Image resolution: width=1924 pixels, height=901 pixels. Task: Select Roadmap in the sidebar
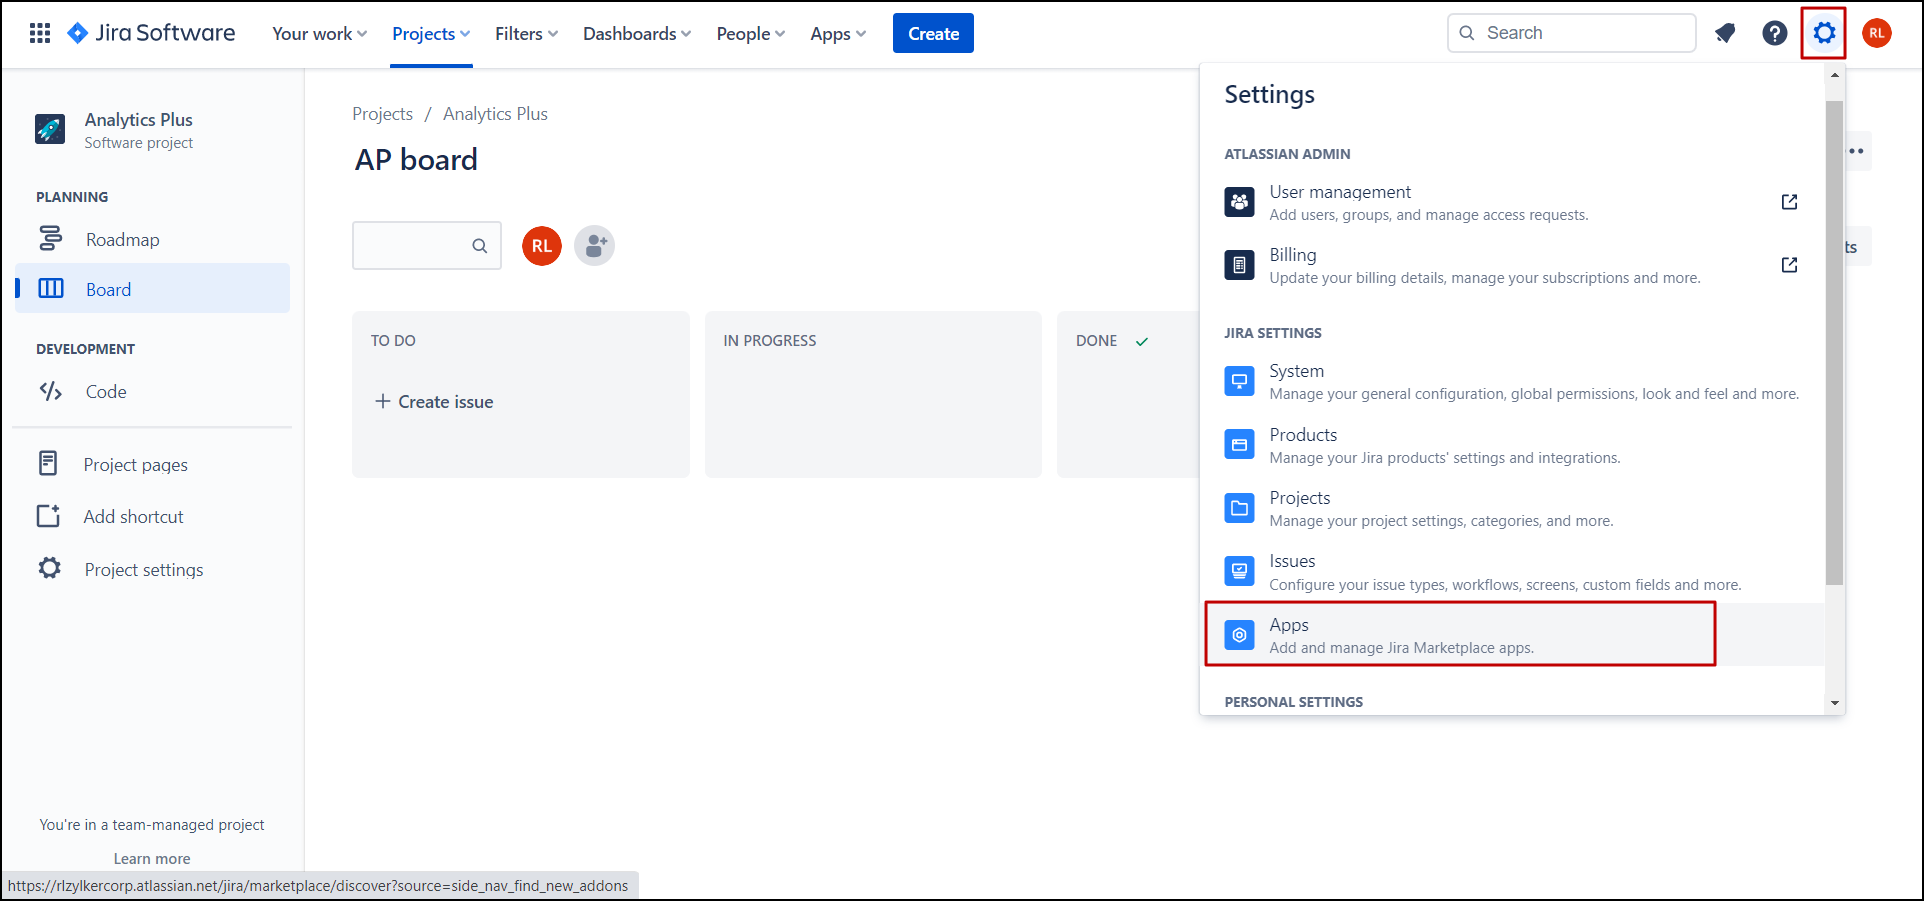122,240
